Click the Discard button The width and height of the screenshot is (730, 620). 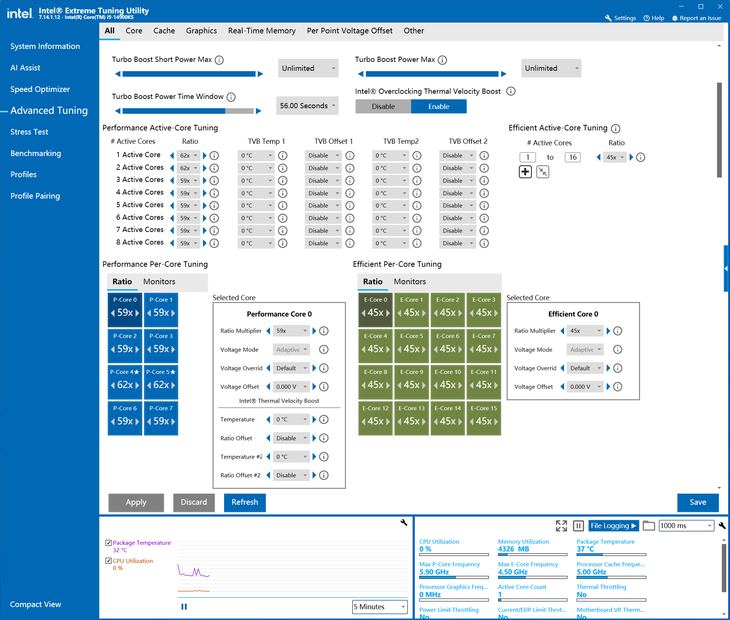pos(194,503)
